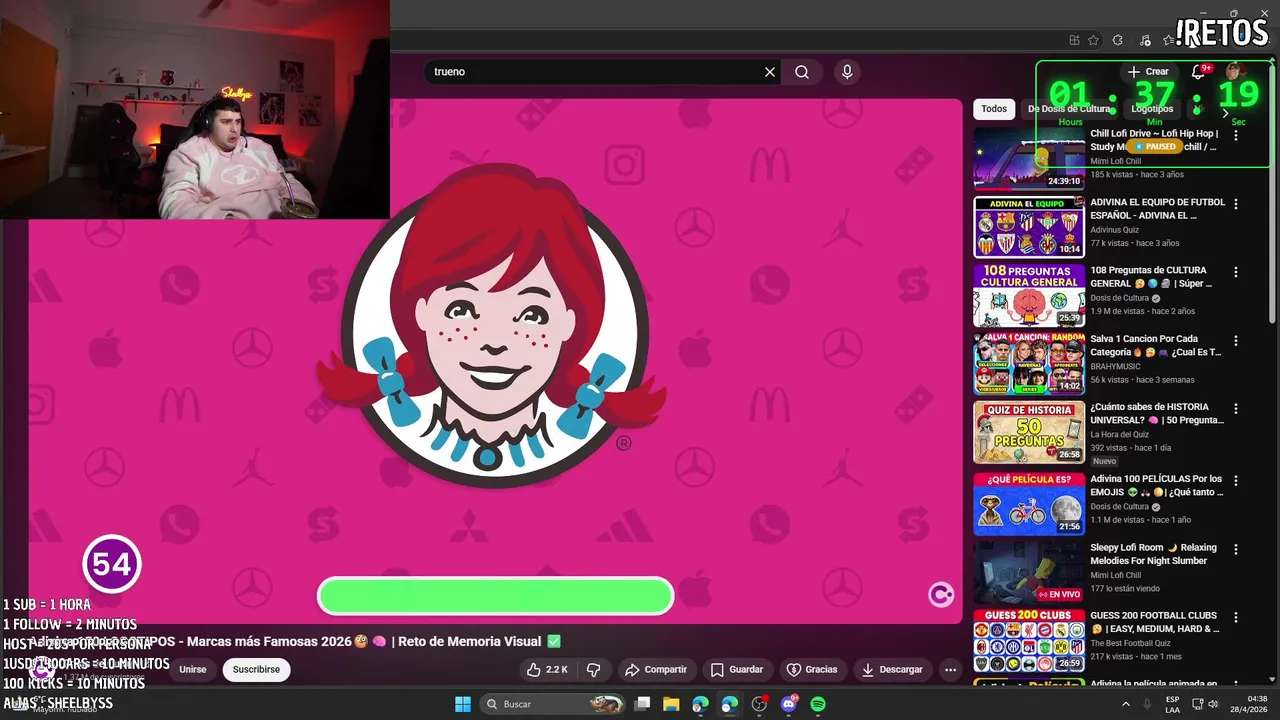Open Salva 1 Cancion Random thumbnail
This screenshot has height=720, width=1280.
1029,364
